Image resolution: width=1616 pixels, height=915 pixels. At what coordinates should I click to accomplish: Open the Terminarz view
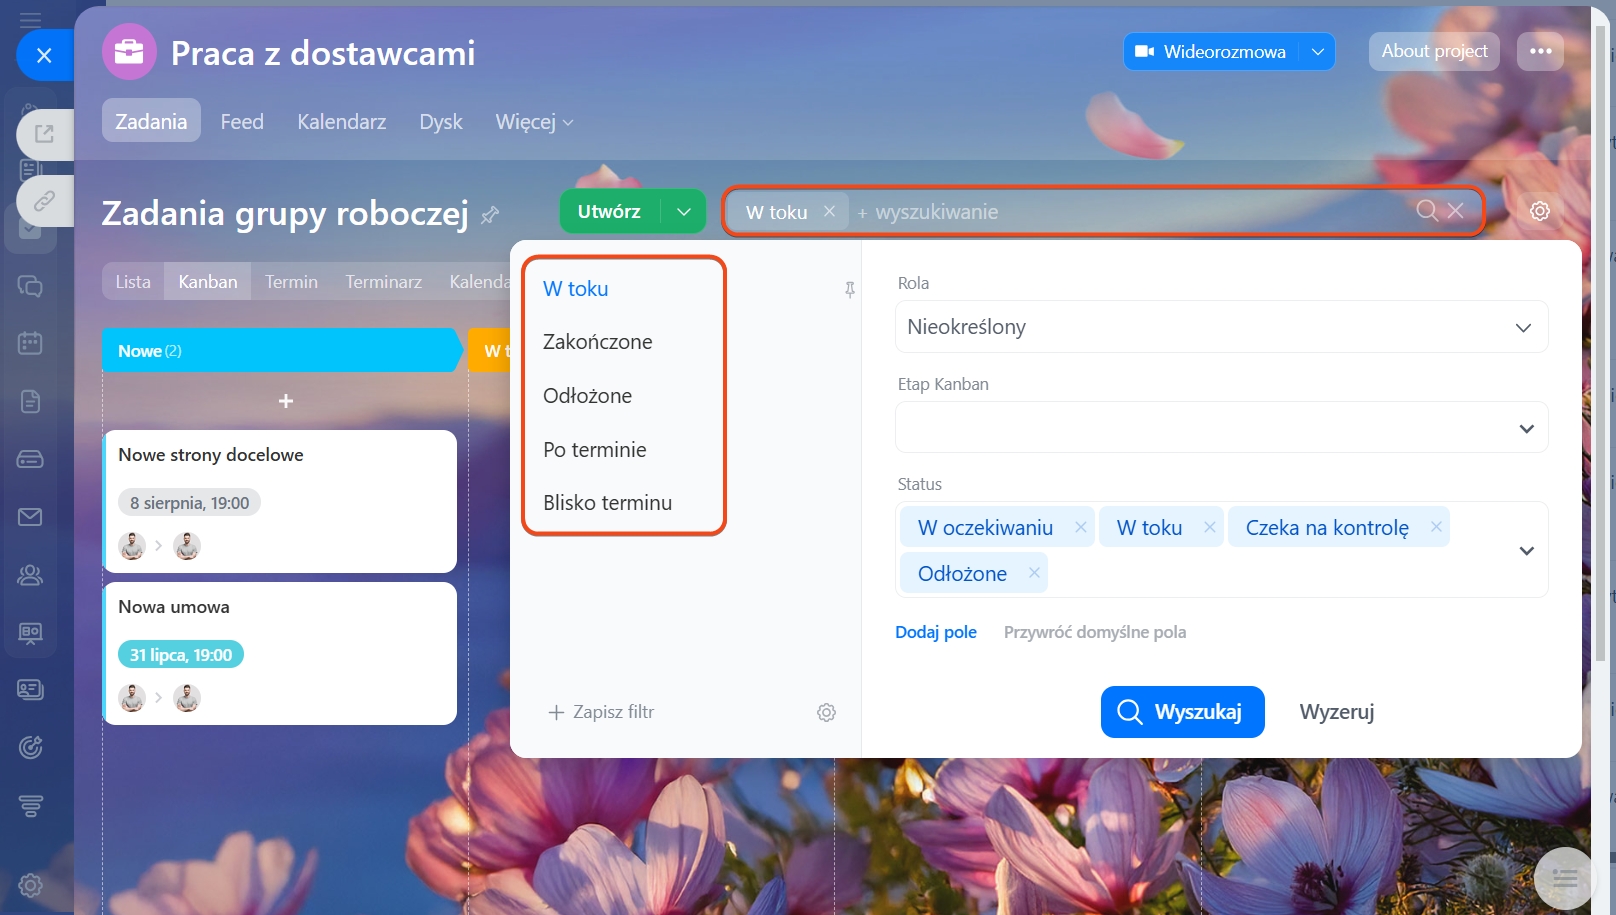point(383,282)
